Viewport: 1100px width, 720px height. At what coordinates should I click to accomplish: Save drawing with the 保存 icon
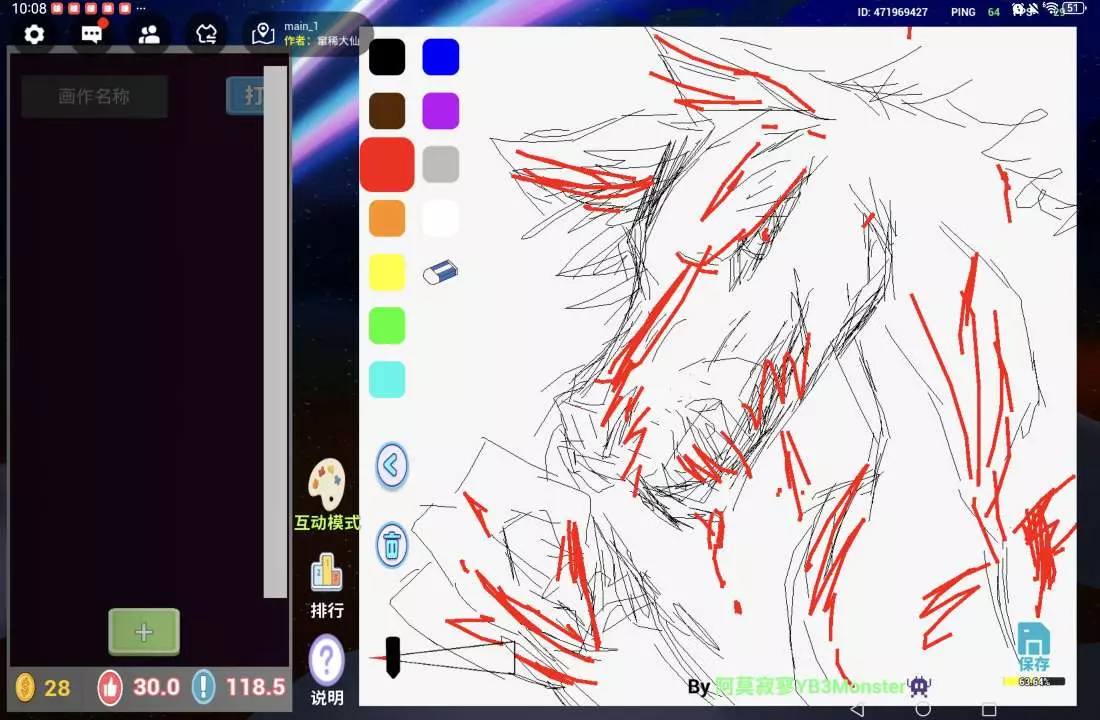click(1033, 645)
